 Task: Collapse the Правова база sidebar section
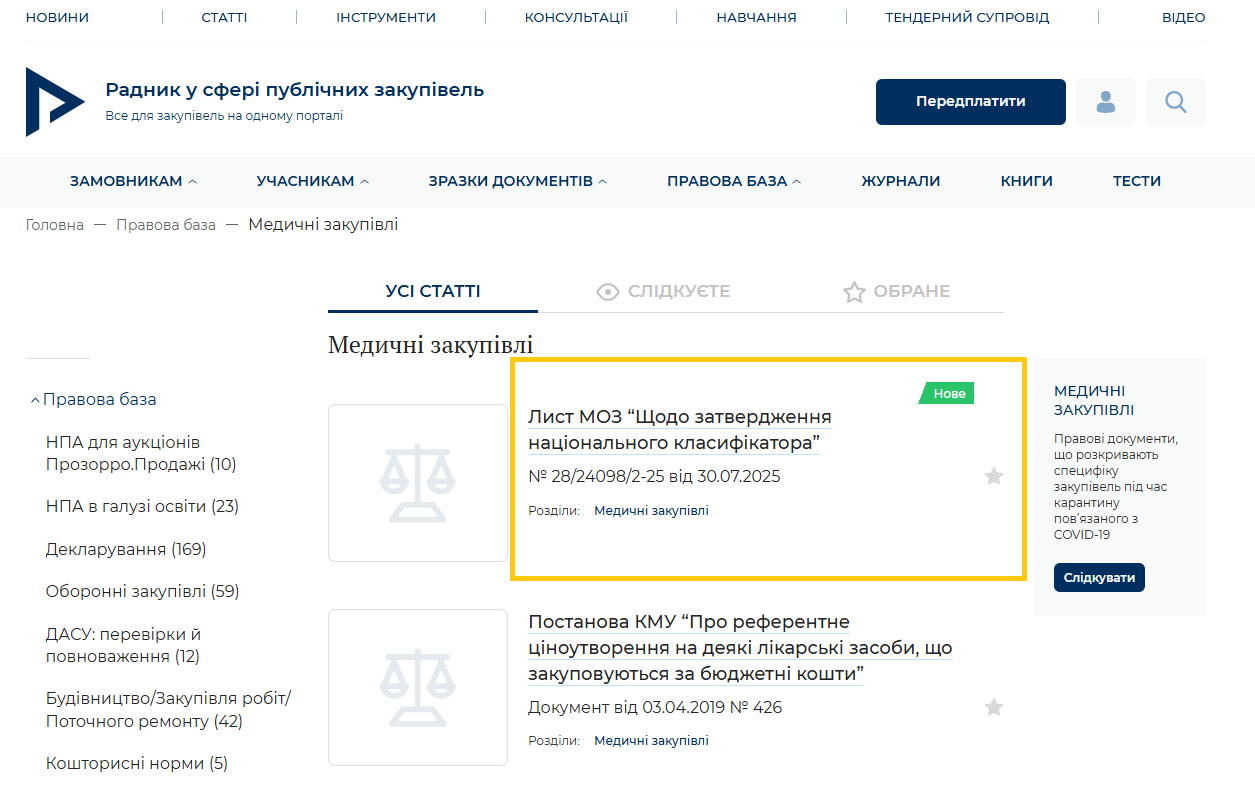click(x=93, y=399)
